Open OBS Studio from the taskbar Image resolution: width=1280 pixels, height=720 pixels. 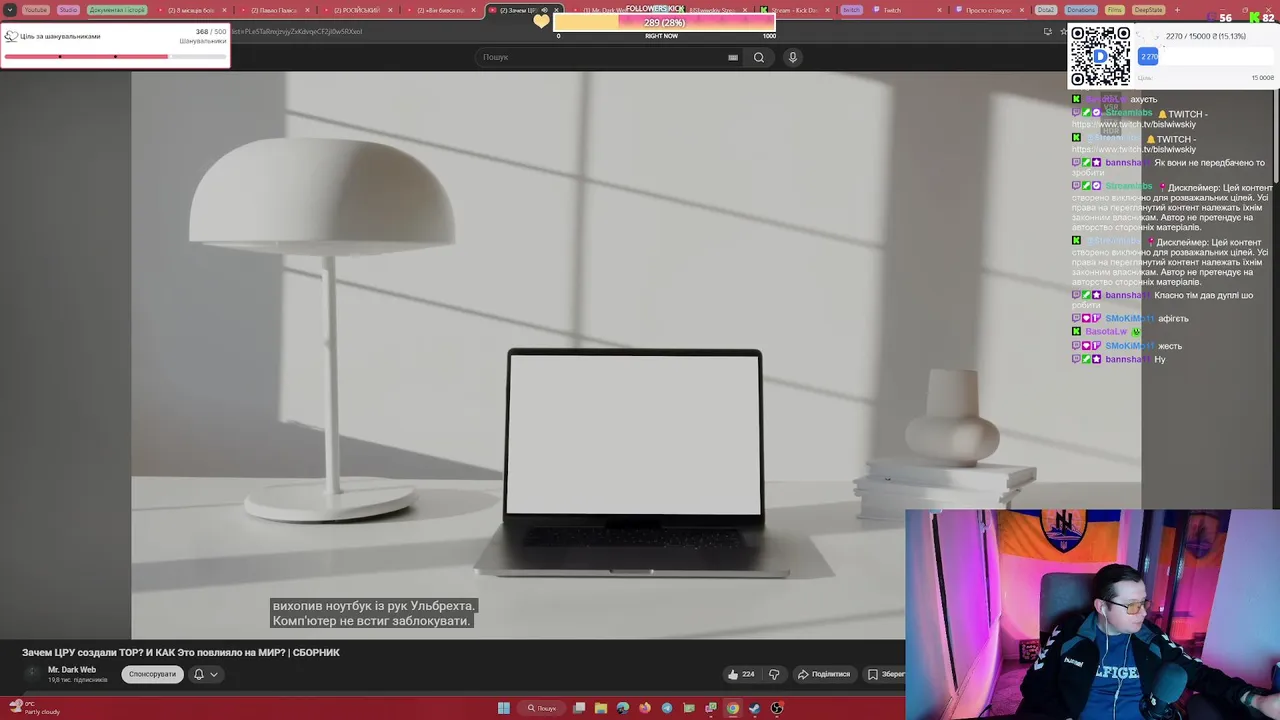(776, 708)
